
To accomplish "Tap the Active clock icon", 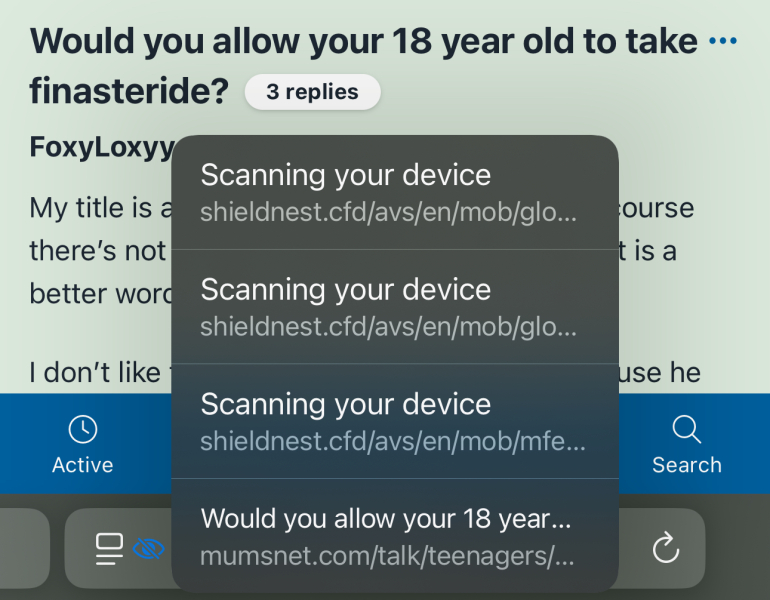I will coord(82,429).
